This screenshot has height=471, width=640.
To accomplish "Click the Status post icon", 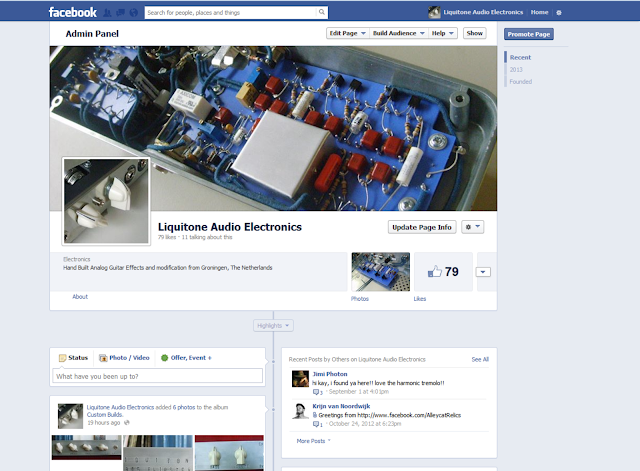I will (x=62, y=358).
